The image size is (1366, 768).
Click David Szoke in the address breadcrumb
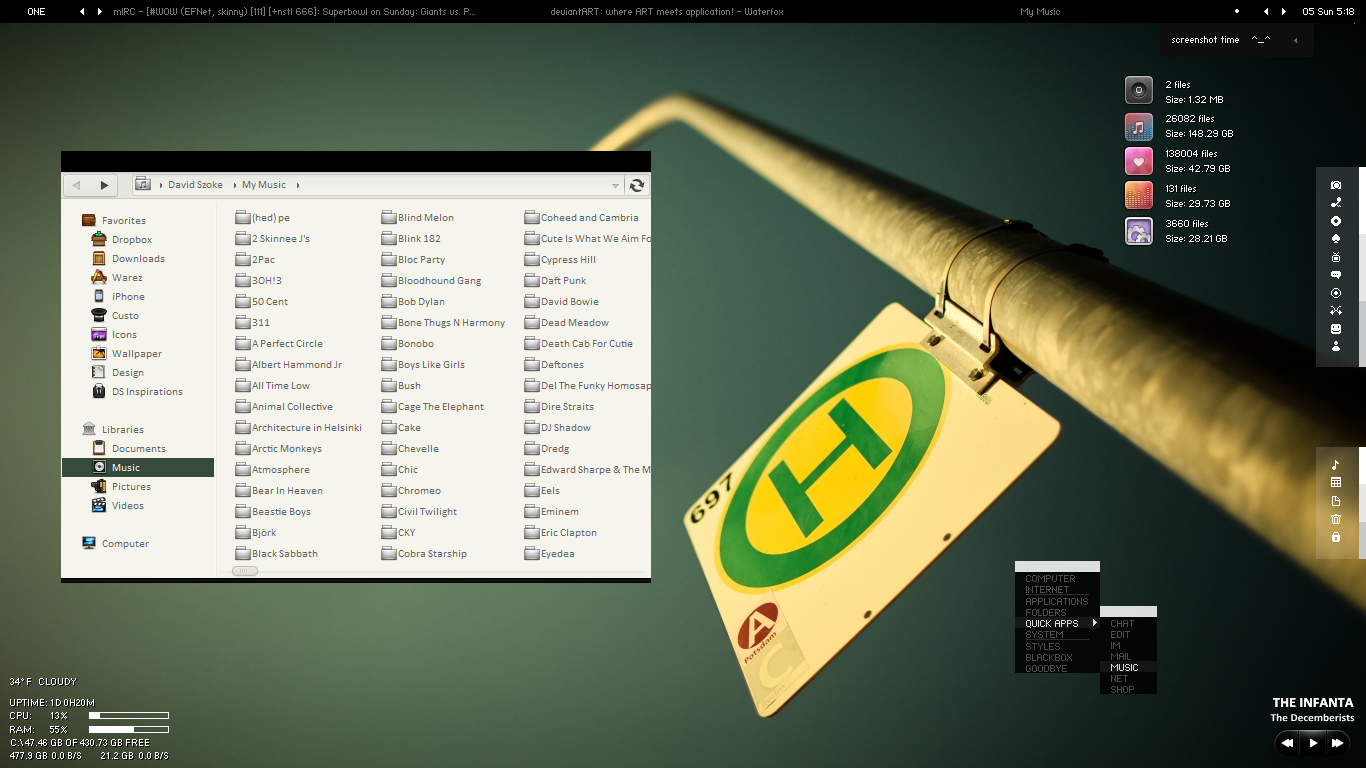(197, 185)
